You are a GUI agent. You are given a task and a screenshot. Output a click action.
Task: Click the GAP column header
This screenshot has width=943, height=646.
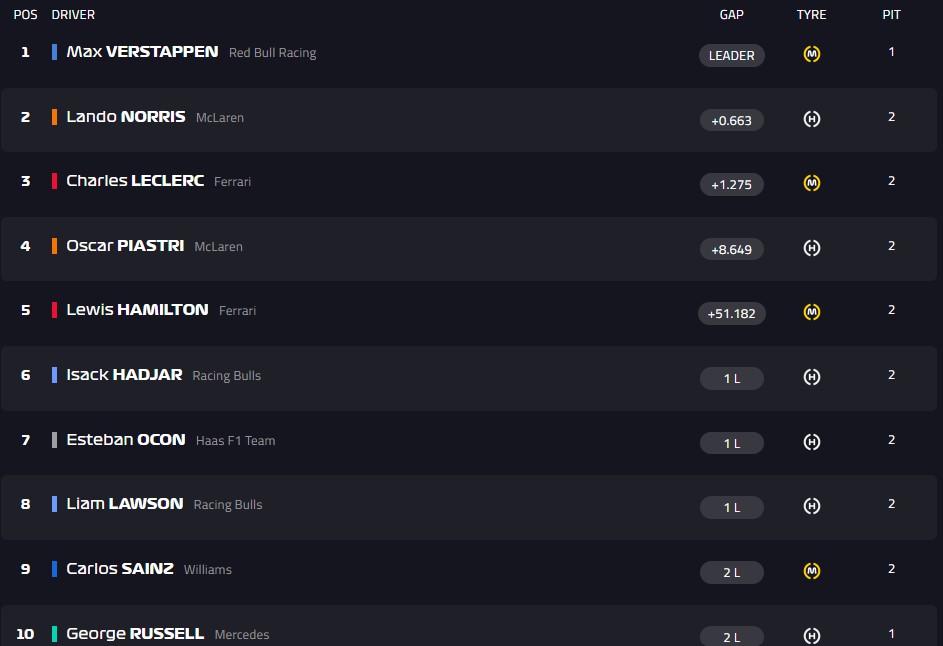732,15
